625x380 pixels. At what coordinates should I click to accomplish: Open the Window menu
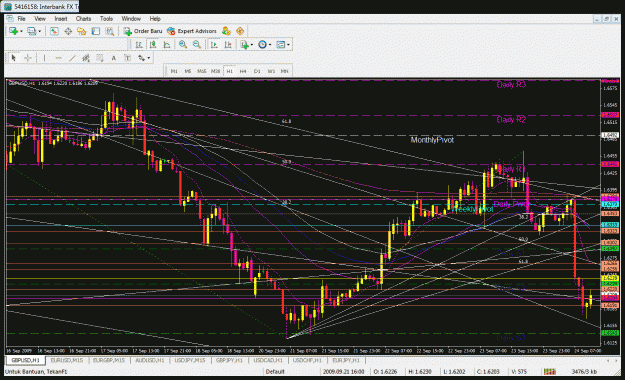click(131, 19)
